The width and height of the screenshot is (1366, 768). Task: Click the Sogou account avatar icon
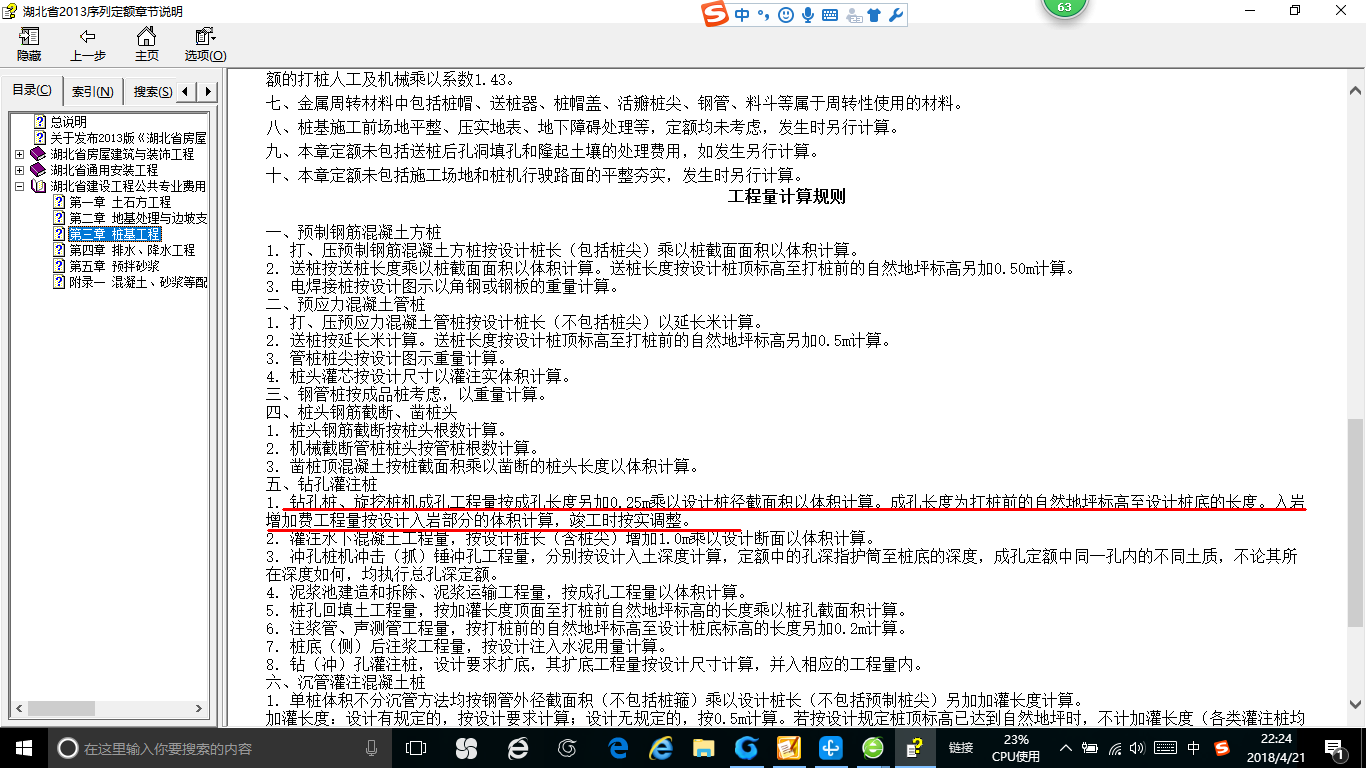pyautogui.click(x=853, y=15)
